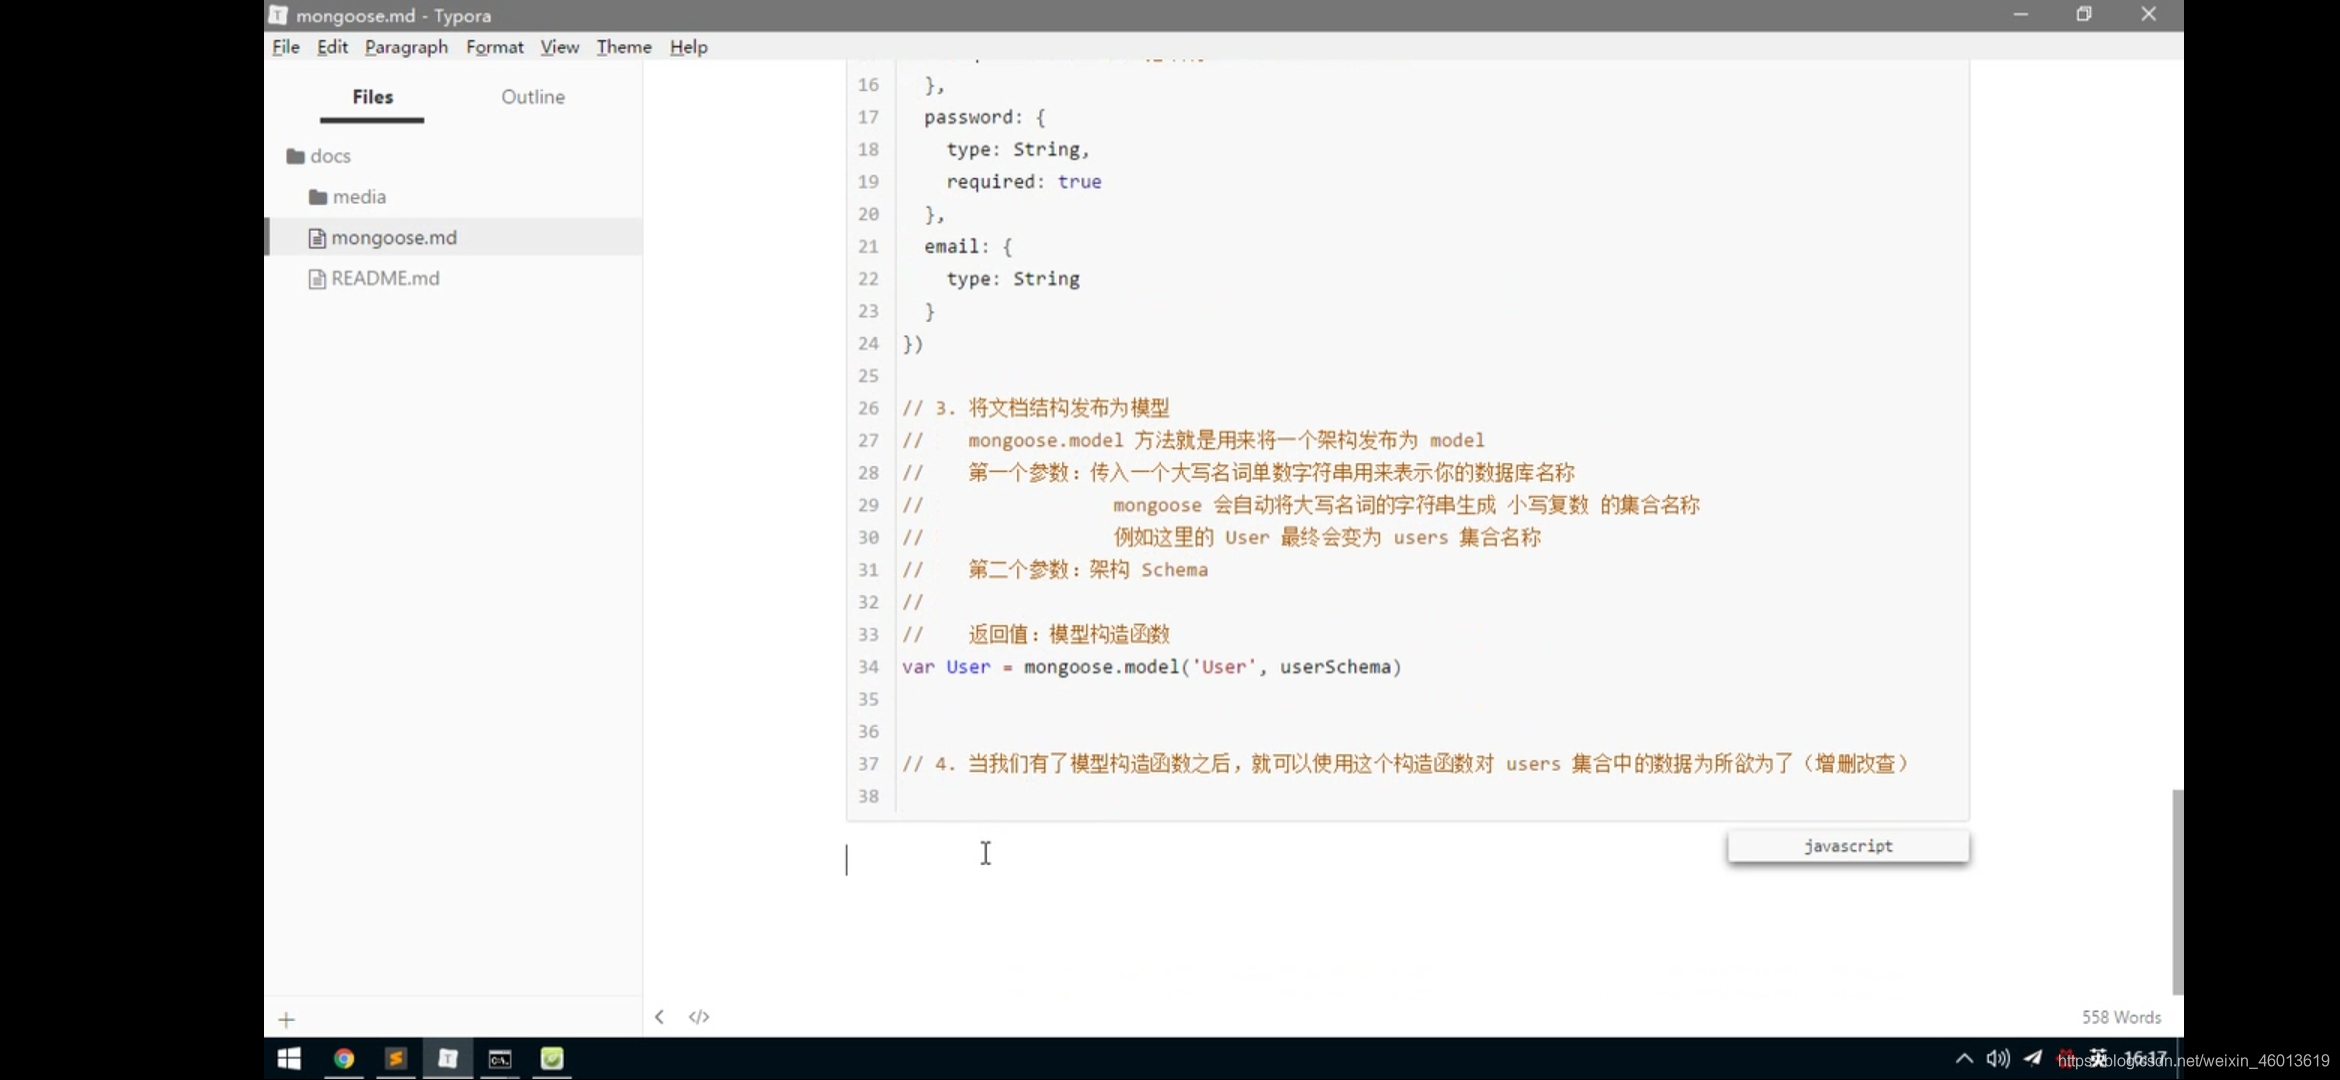
Task: Select mongoose.md in file list
Action: (393, 238)
